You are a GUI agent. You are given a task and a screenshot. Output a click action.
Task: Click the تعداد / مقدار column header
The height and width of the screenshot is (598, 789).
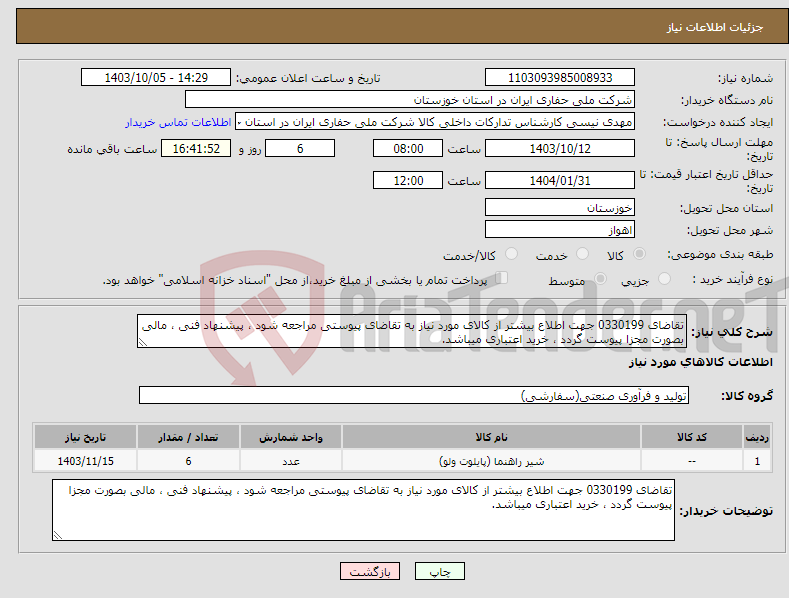[x=188, y=437]
